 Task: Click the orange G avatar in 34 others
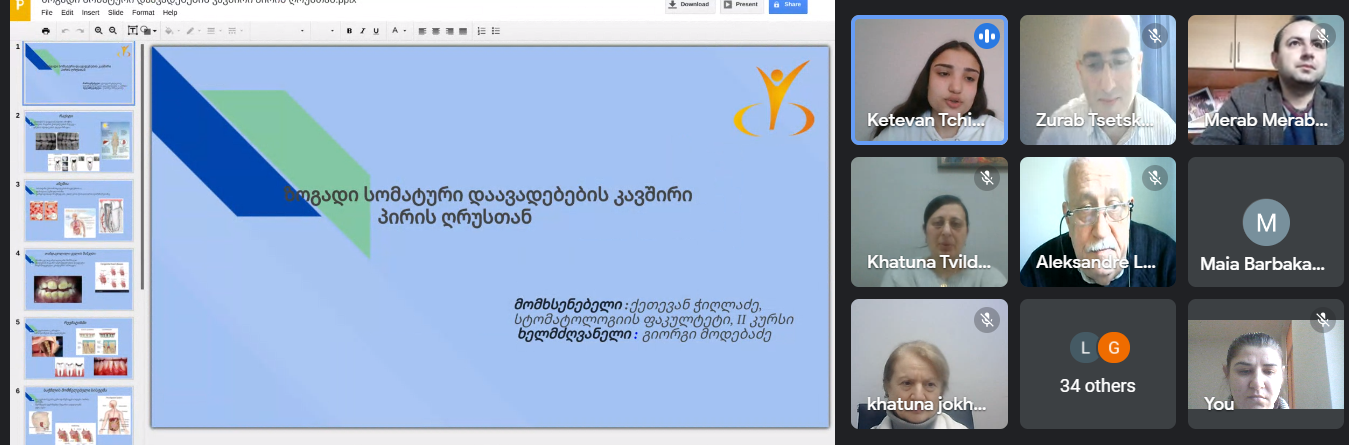(x=1113, y=347)
